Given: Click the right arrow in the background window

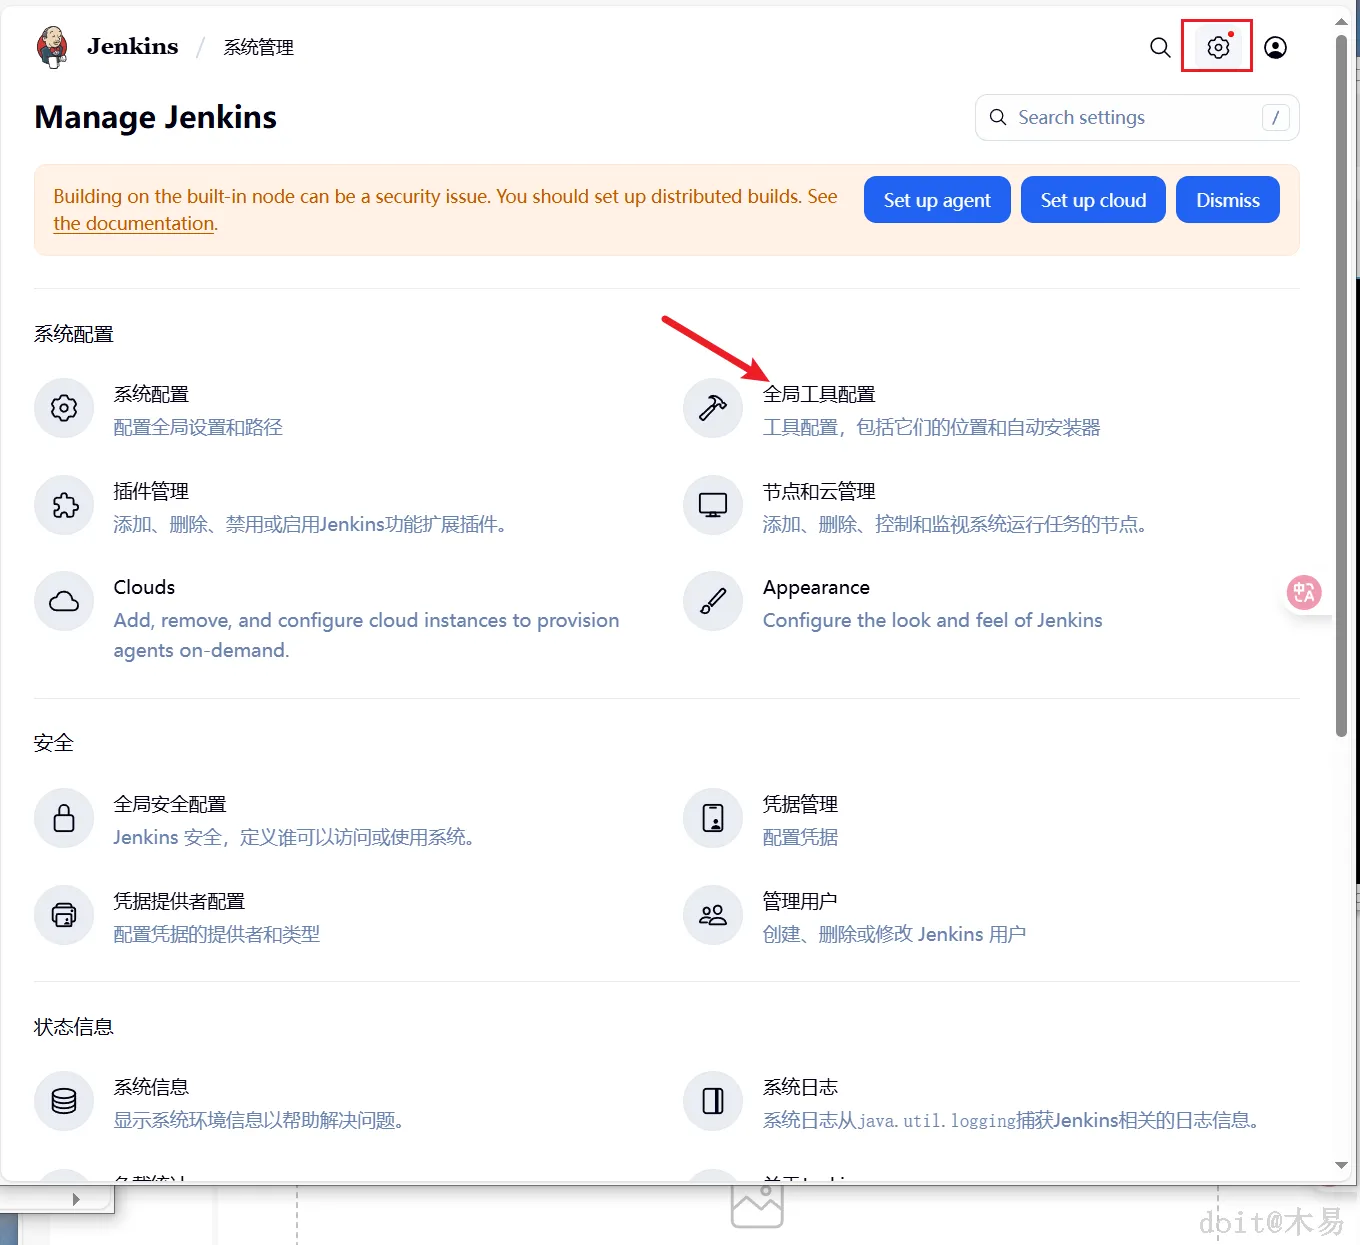Looking at the screenshot, I should click(x=76, y=1199).
